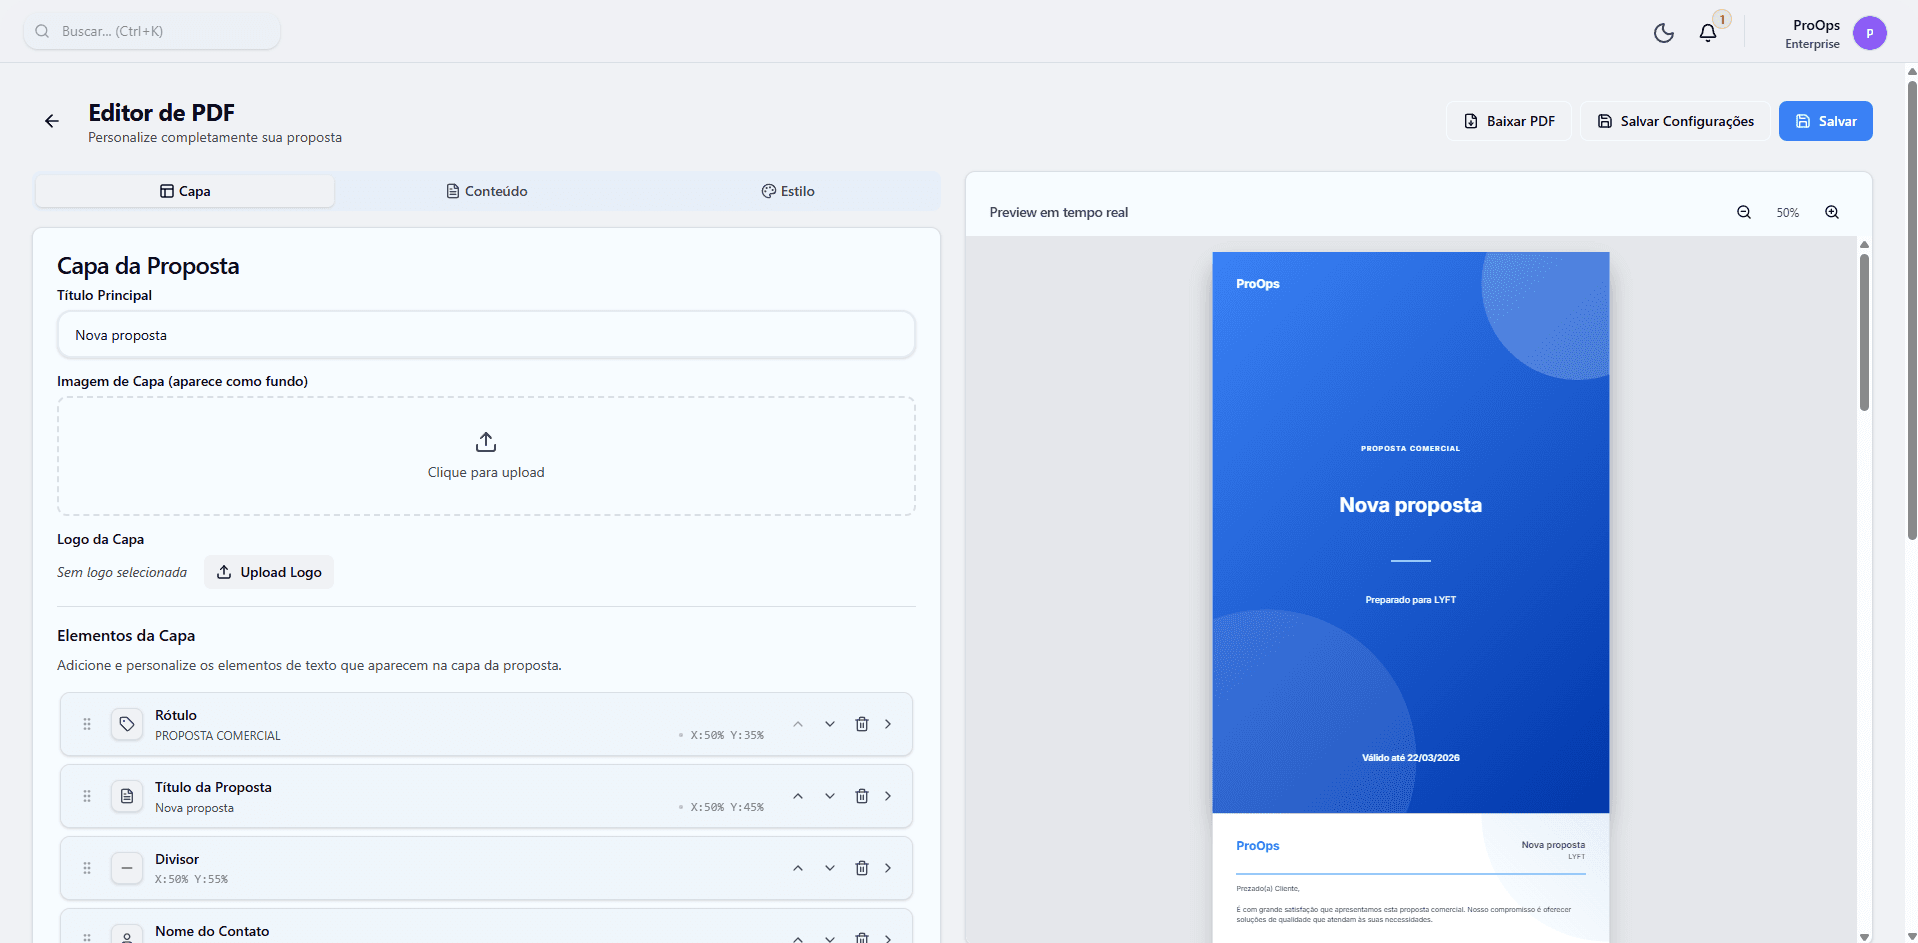Screen dimensions: 1918x943
Task: Open the notifications bell
Action: 1706,33
